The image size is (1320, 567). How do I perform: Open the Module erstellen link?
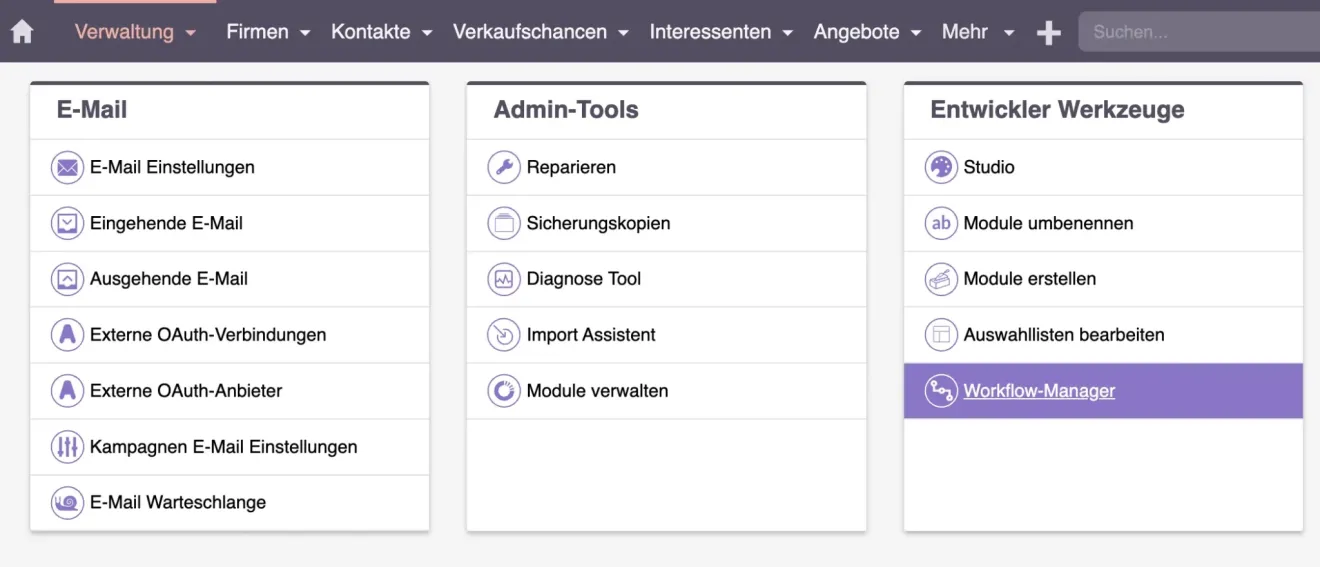point(1030,279)
